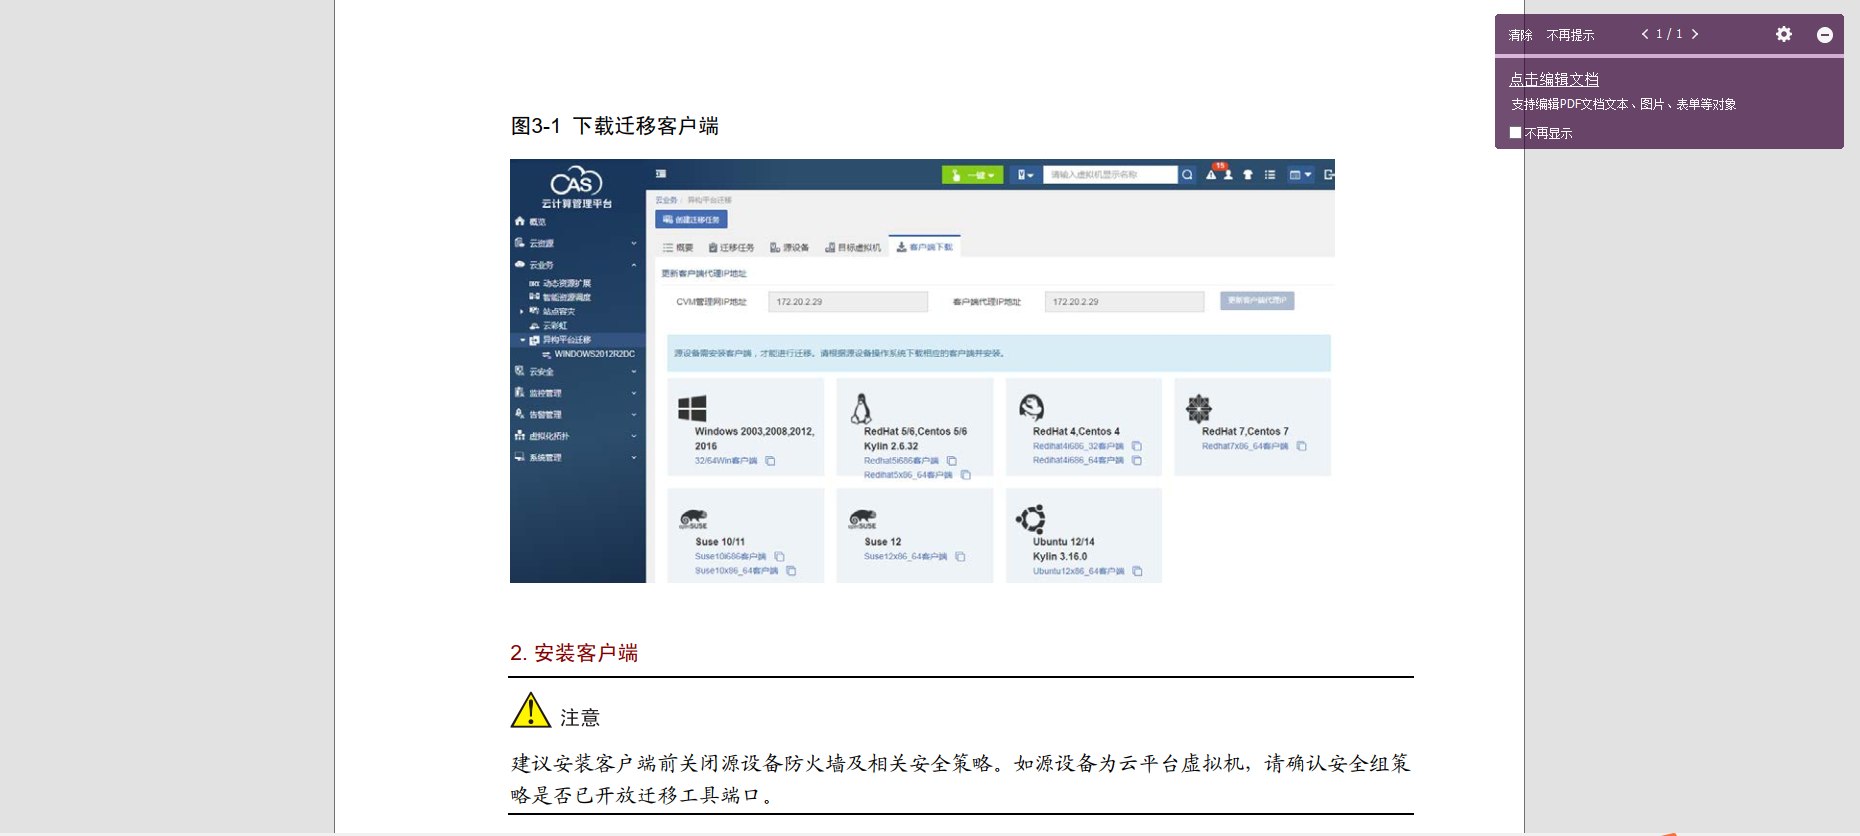Copy icon next to Ubuntu12x86_64客户端

point(1138,572)
